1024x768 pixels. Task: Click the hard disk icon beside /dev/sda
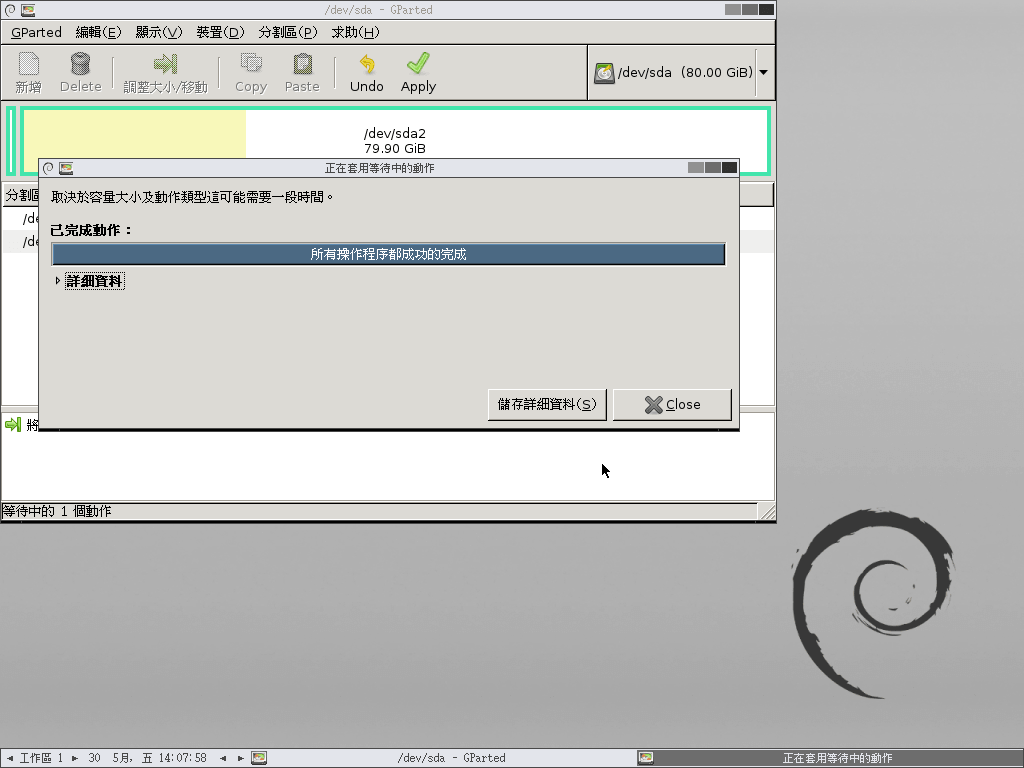pyautogui.click(x=604, y=71)
